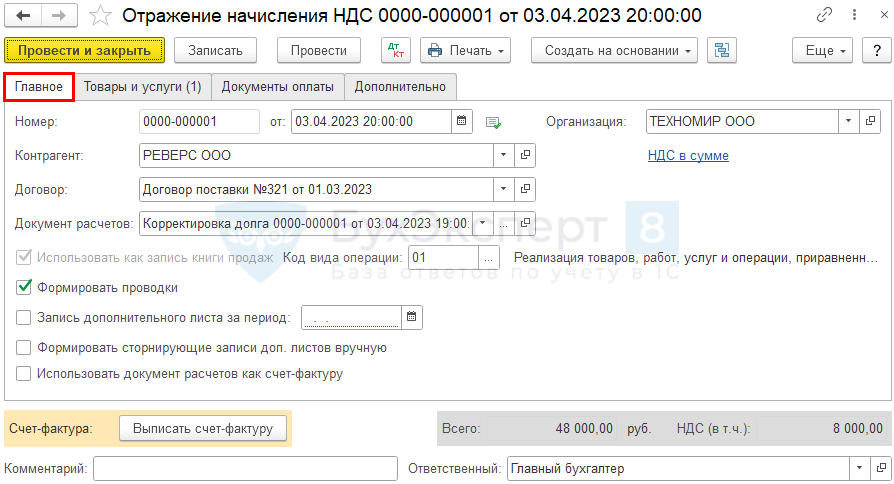This screenshot has height=484, width=894.
Task: Follow the НДС в сумме link
Action: (x=688, y=155)
